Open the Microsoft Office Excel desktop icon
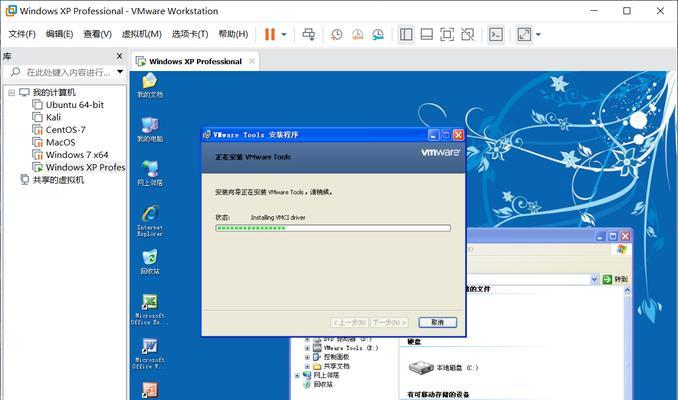 tap(150, 309)
